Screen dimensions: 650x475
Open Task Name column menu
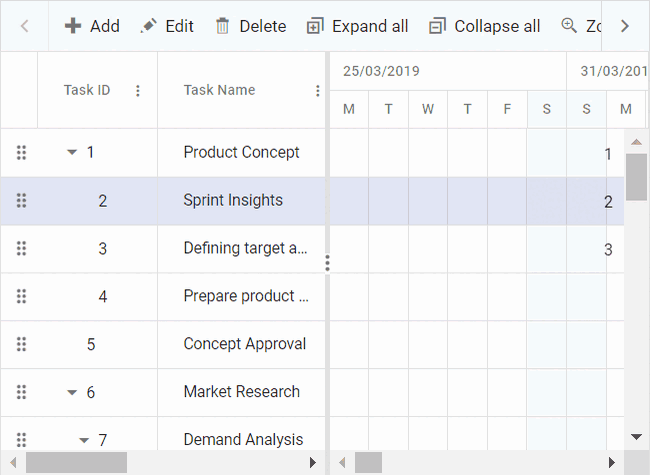(318, 90)
